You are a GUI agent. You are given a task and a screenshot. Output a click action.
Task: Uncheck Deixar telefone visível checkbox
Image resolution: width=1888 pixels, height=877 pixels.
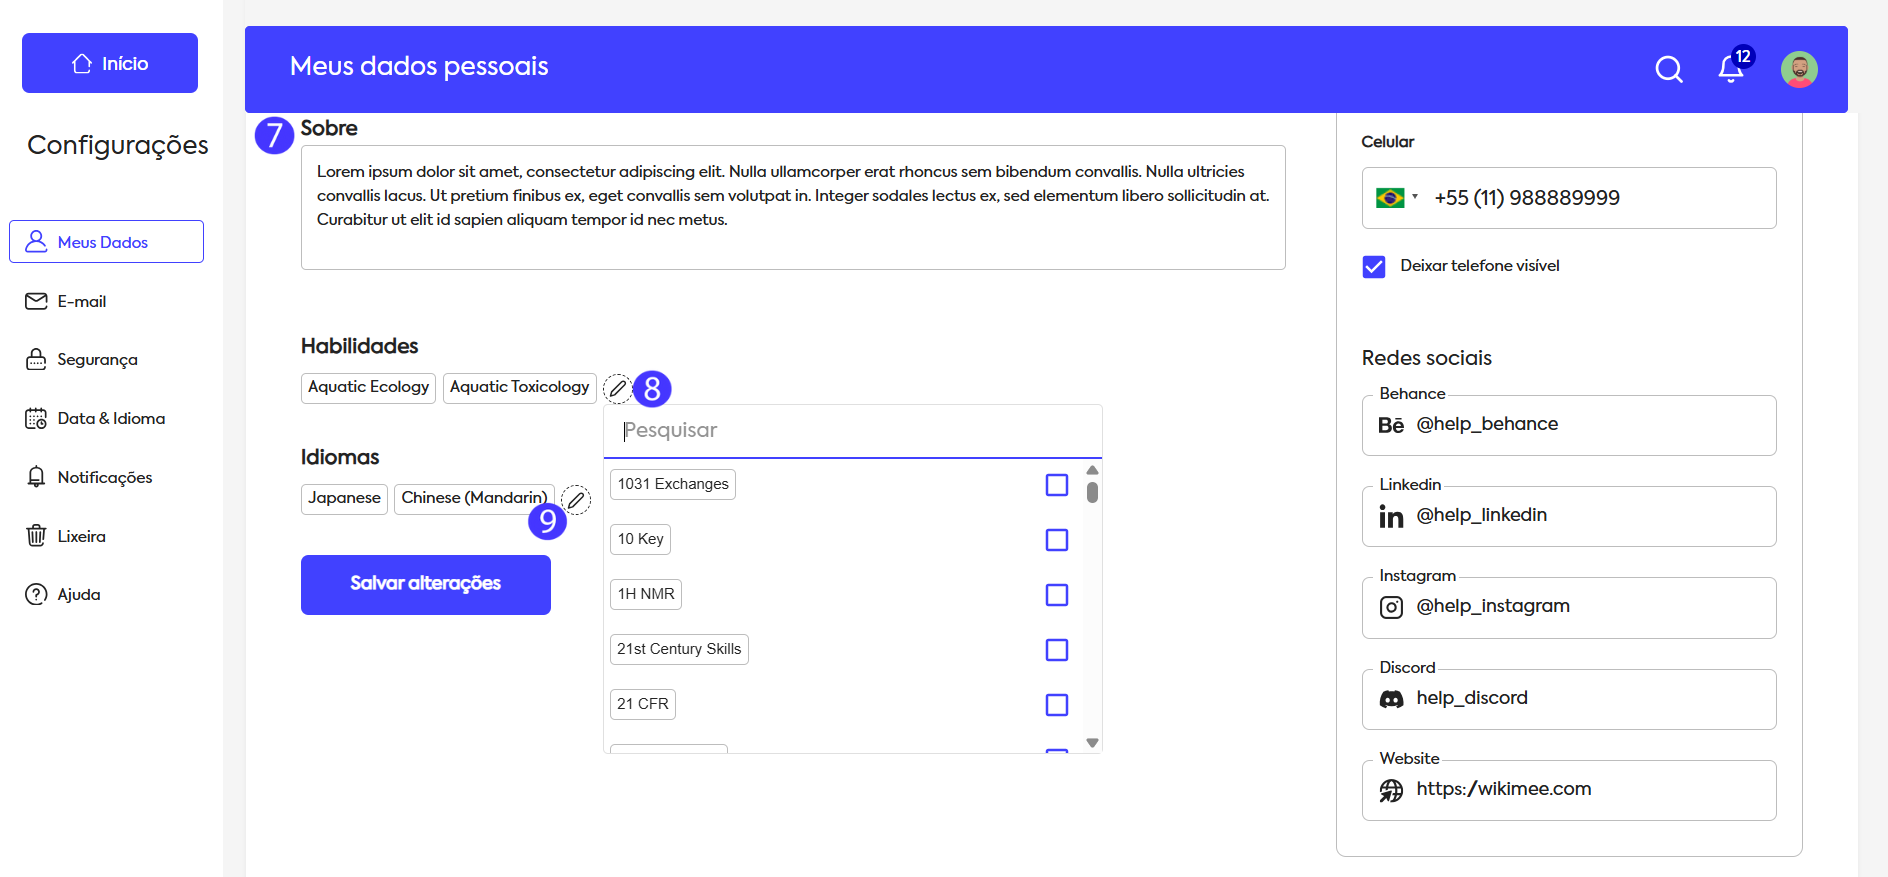point(1374,266)
